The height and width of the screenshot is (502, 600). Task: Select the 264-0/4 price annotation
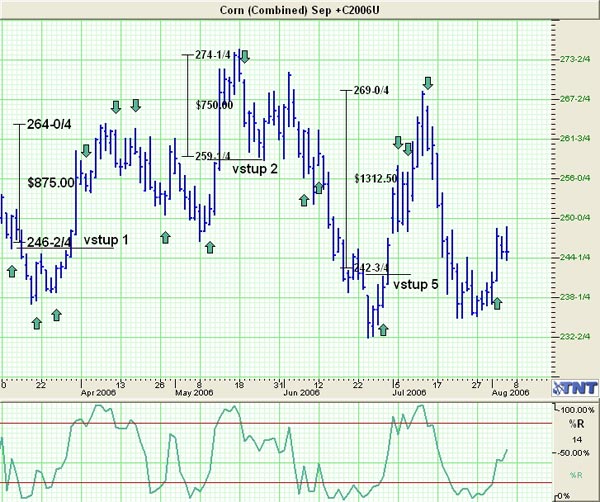[49, 124]
